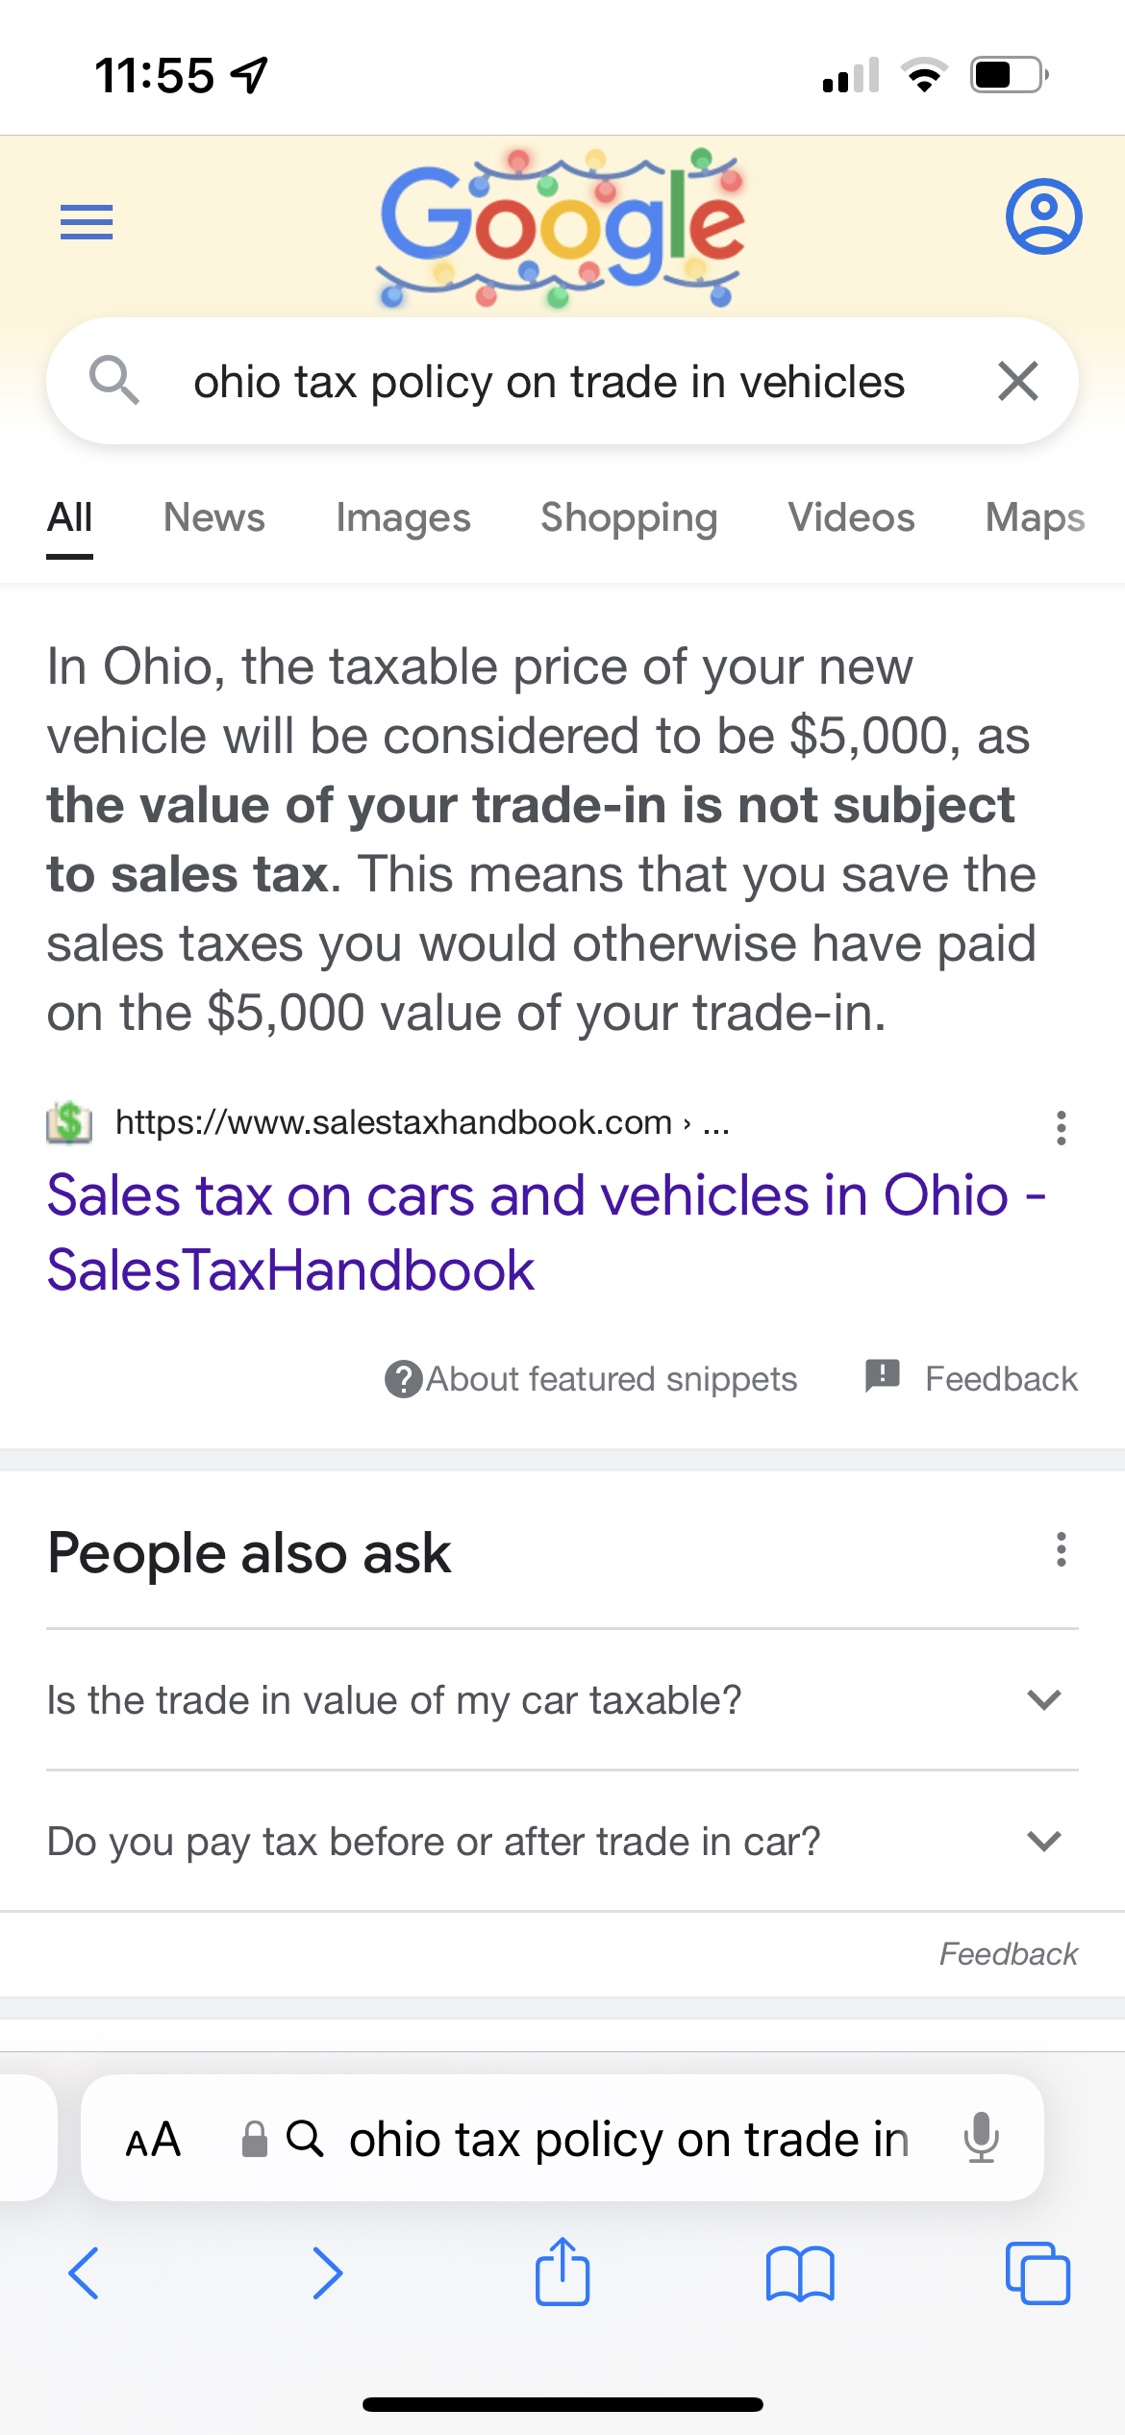Screen dimensions: 1125x2435
Task: Switch to the News tab
Action: pyautogui.click(x=214, y=518)
